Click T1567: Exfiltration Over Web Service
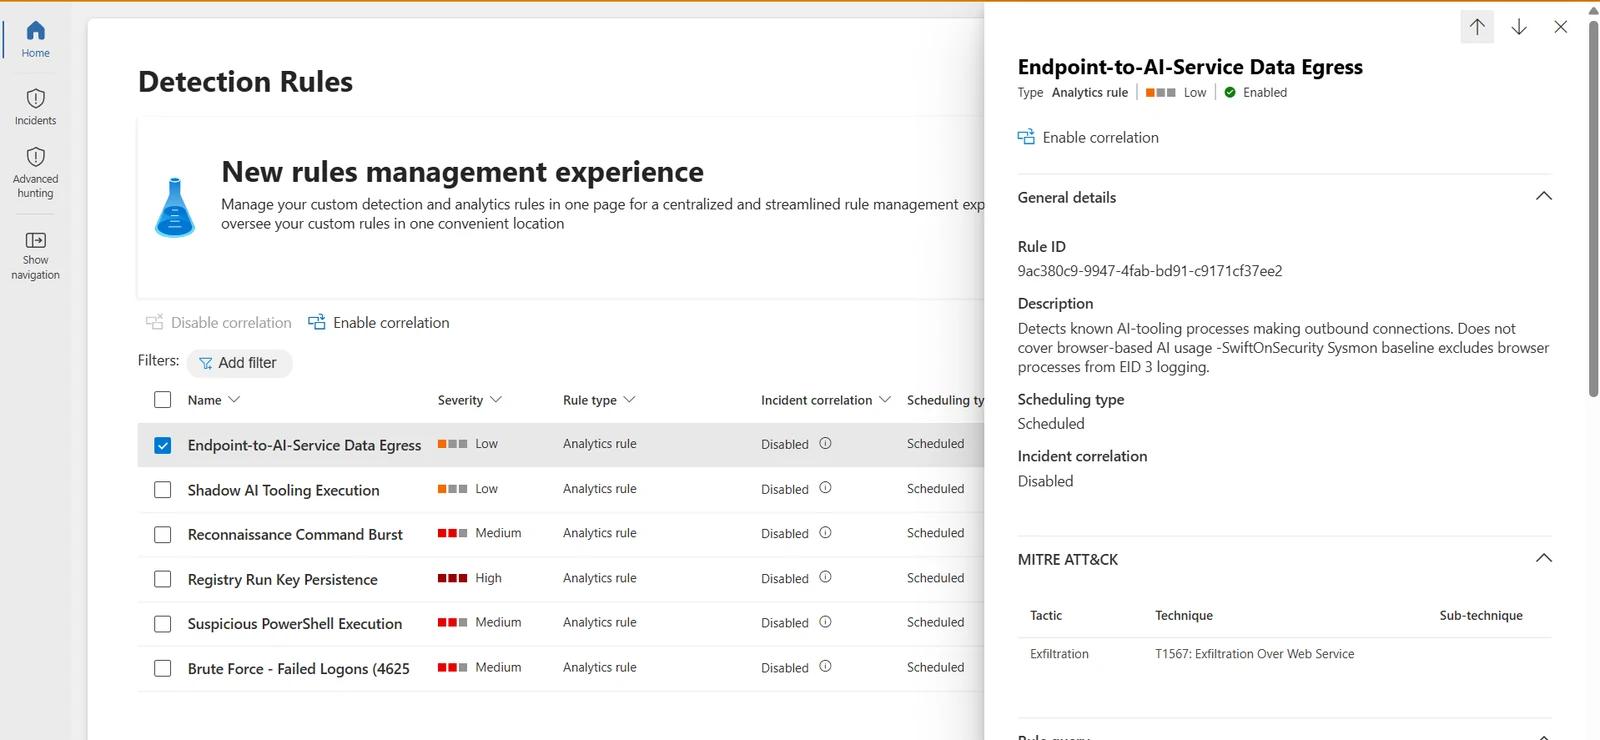The image size is (1600, 740). coord(1255,654)
